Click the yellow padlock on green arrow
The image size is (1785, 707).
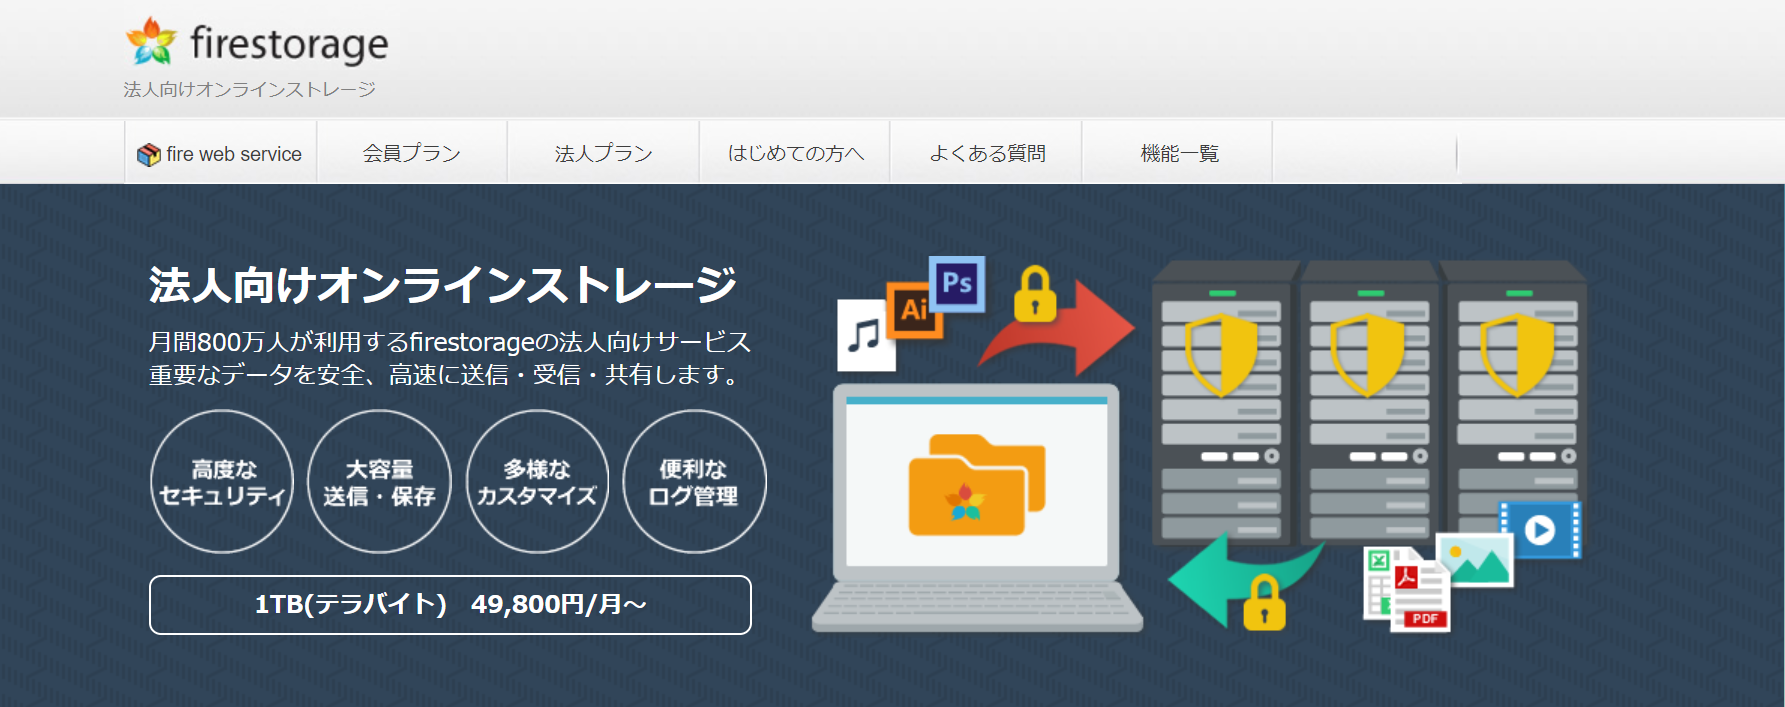click(1264, 603)
